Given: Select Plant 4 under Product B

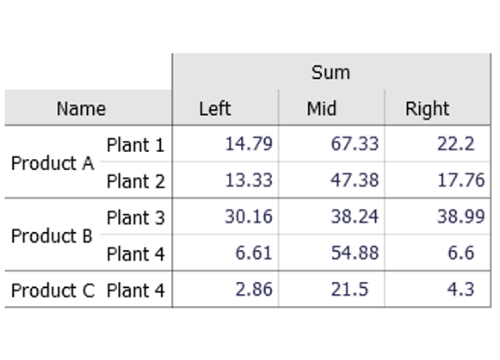Looking at the screenshot, I should coord(136,253).
